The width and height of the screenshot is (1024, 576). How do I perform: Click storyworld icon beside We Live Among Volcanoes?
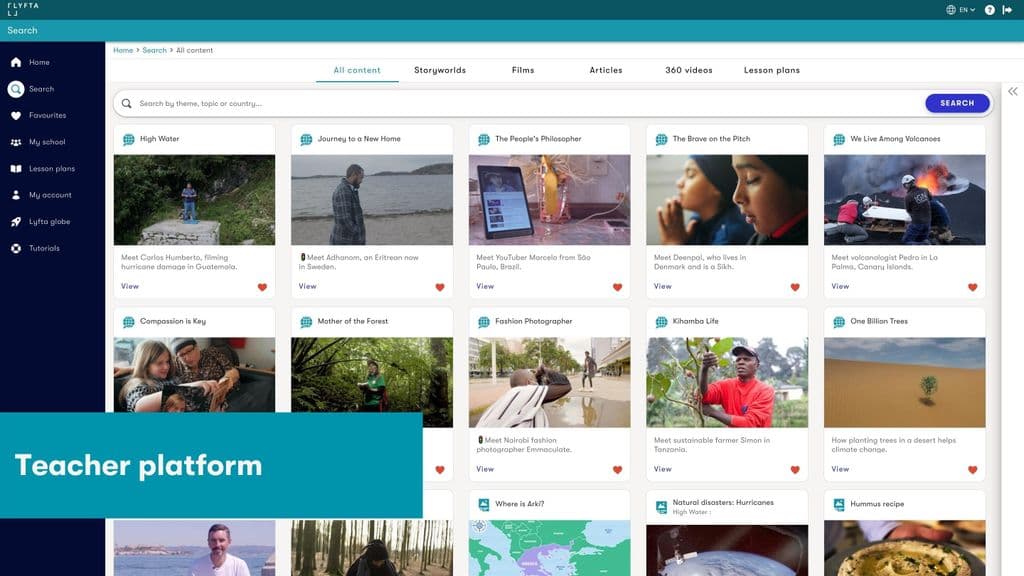pyautogui.click(x=839, y=139)
